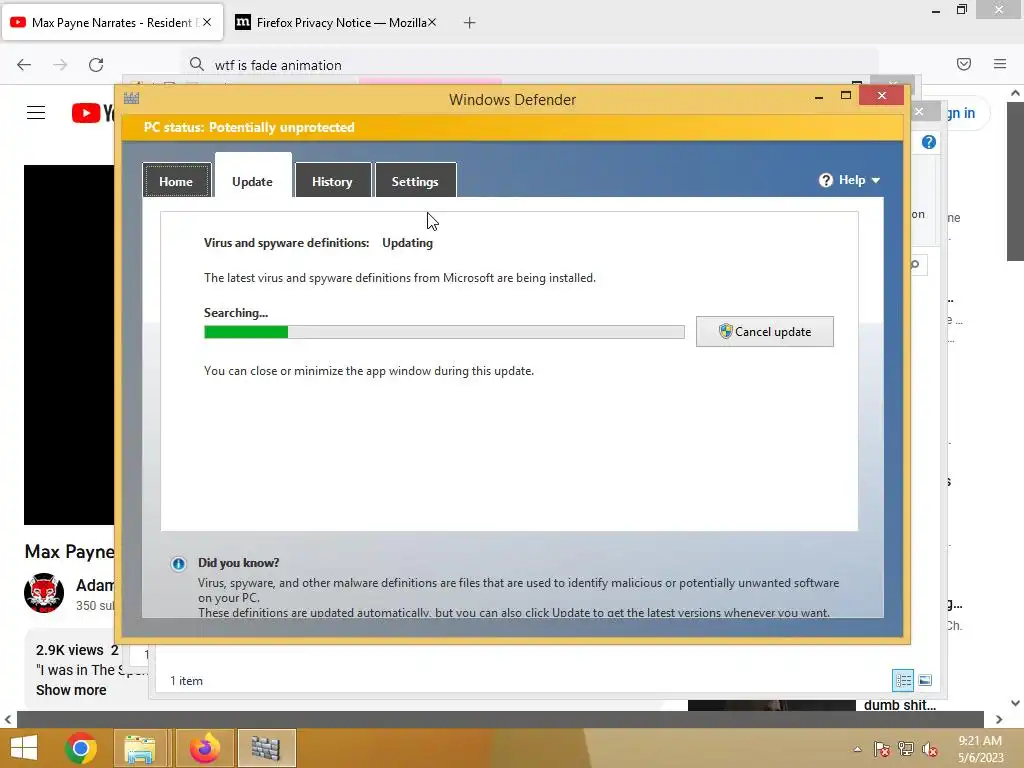Viewport: 1024px width, 768px height.
Task: Click the Help question mark icon
Action: (826, 180)
